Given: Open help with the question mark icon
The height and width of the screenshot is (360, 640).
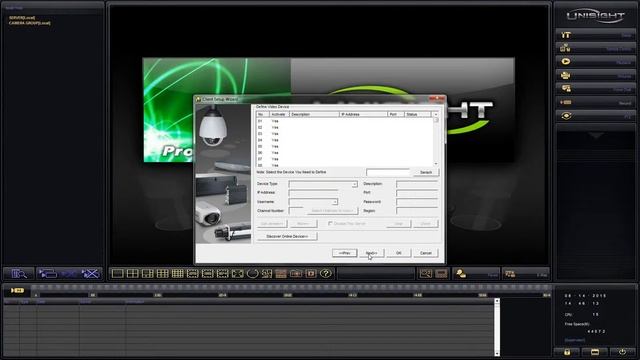Looking at the screenshot, I should coord(326,273).
